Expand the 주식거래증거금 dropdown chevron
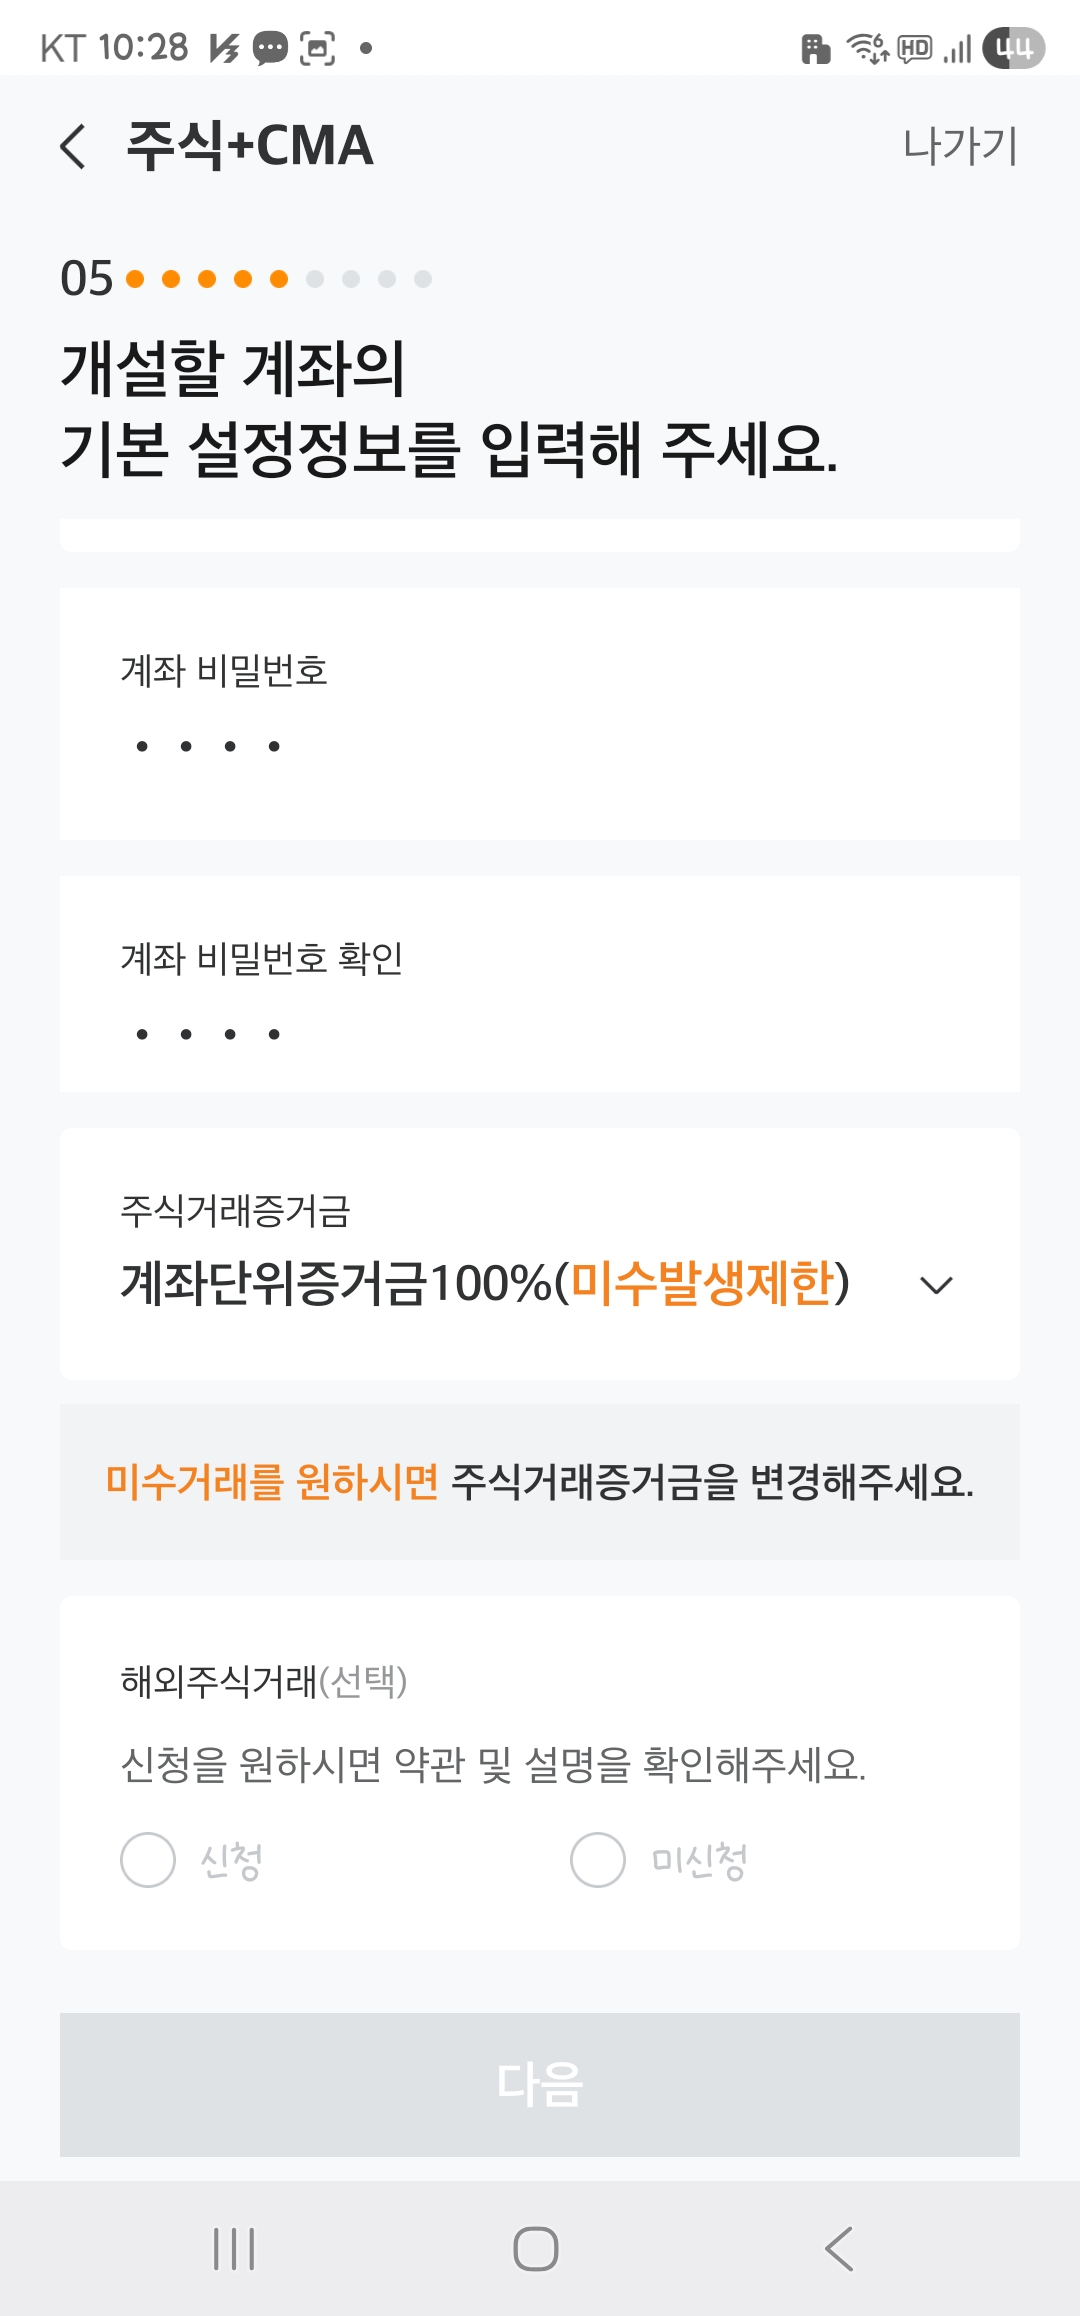The height and width of the screenshot is (2316, 1080). [936, 1285]
